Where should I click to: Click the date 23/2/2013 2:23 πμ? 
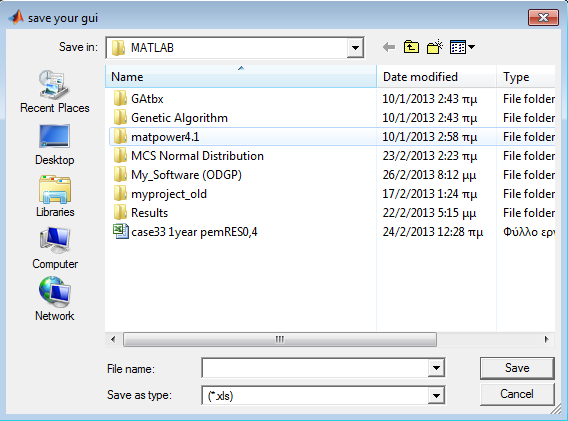(x=430, y=156)
